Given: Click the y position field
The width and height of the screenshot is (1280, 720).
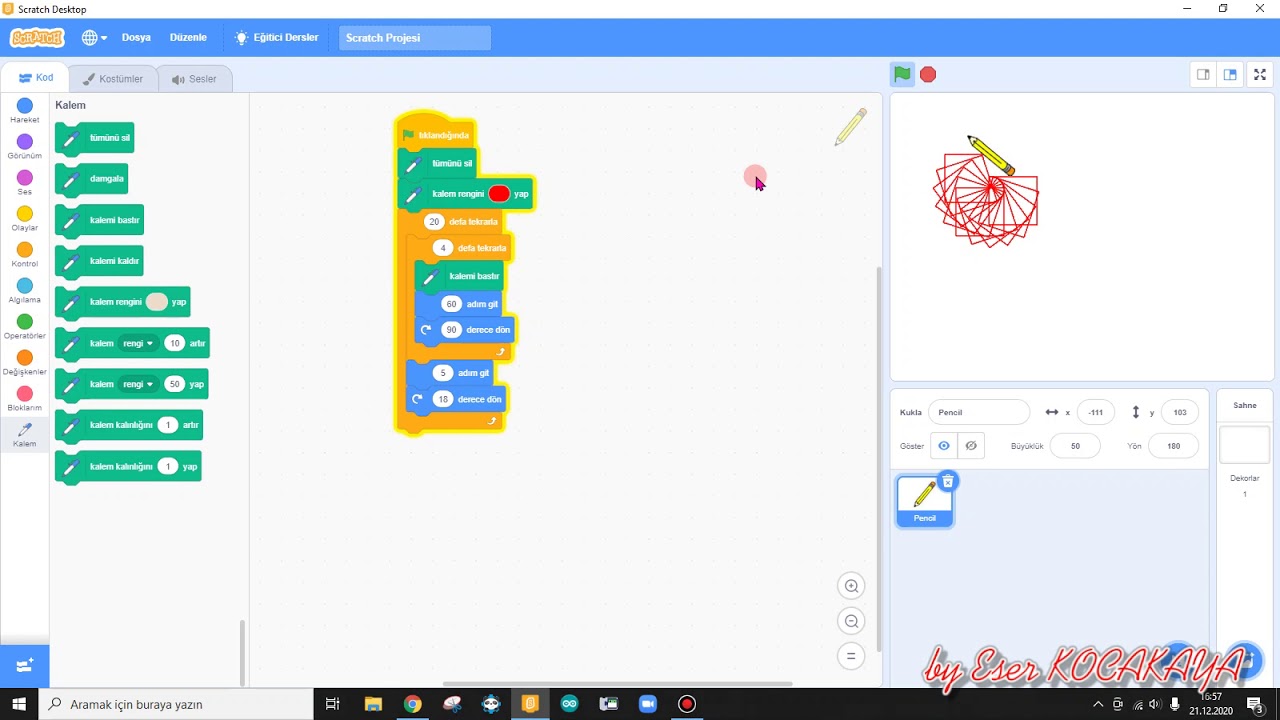Looking at the screenshot, I should point(1180,412).
